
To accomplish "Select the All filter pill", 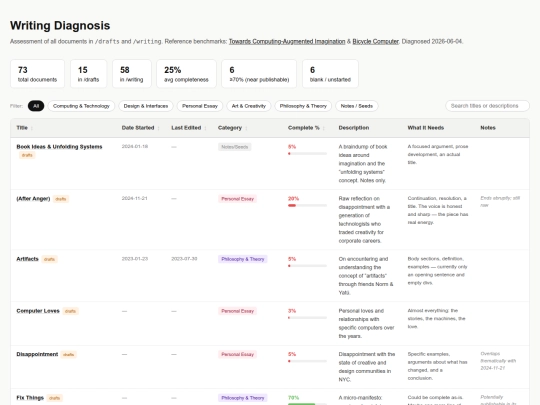I will click(x=36, y=106).
